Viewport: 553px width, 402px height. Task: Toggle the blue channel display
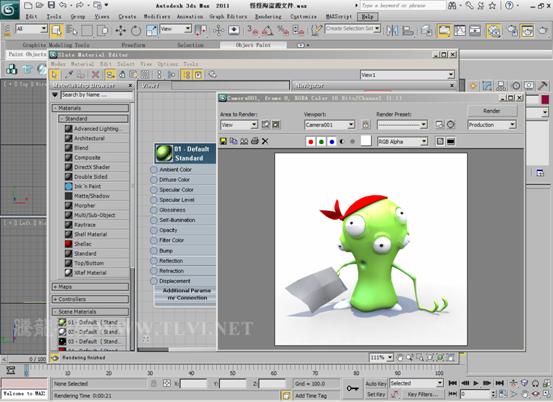pyautogui.click(x=332, y=141)
